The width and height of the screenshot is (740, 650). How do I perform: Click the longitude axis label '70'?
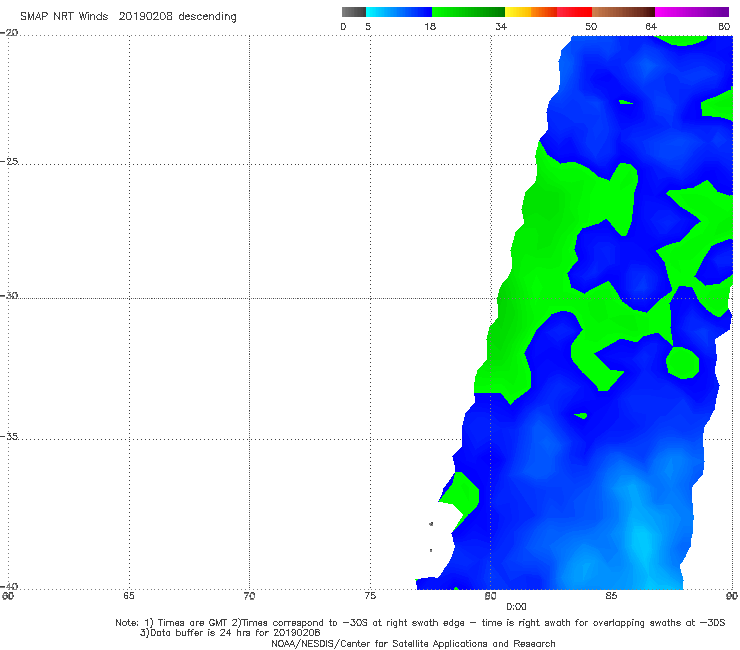(249, 596)
